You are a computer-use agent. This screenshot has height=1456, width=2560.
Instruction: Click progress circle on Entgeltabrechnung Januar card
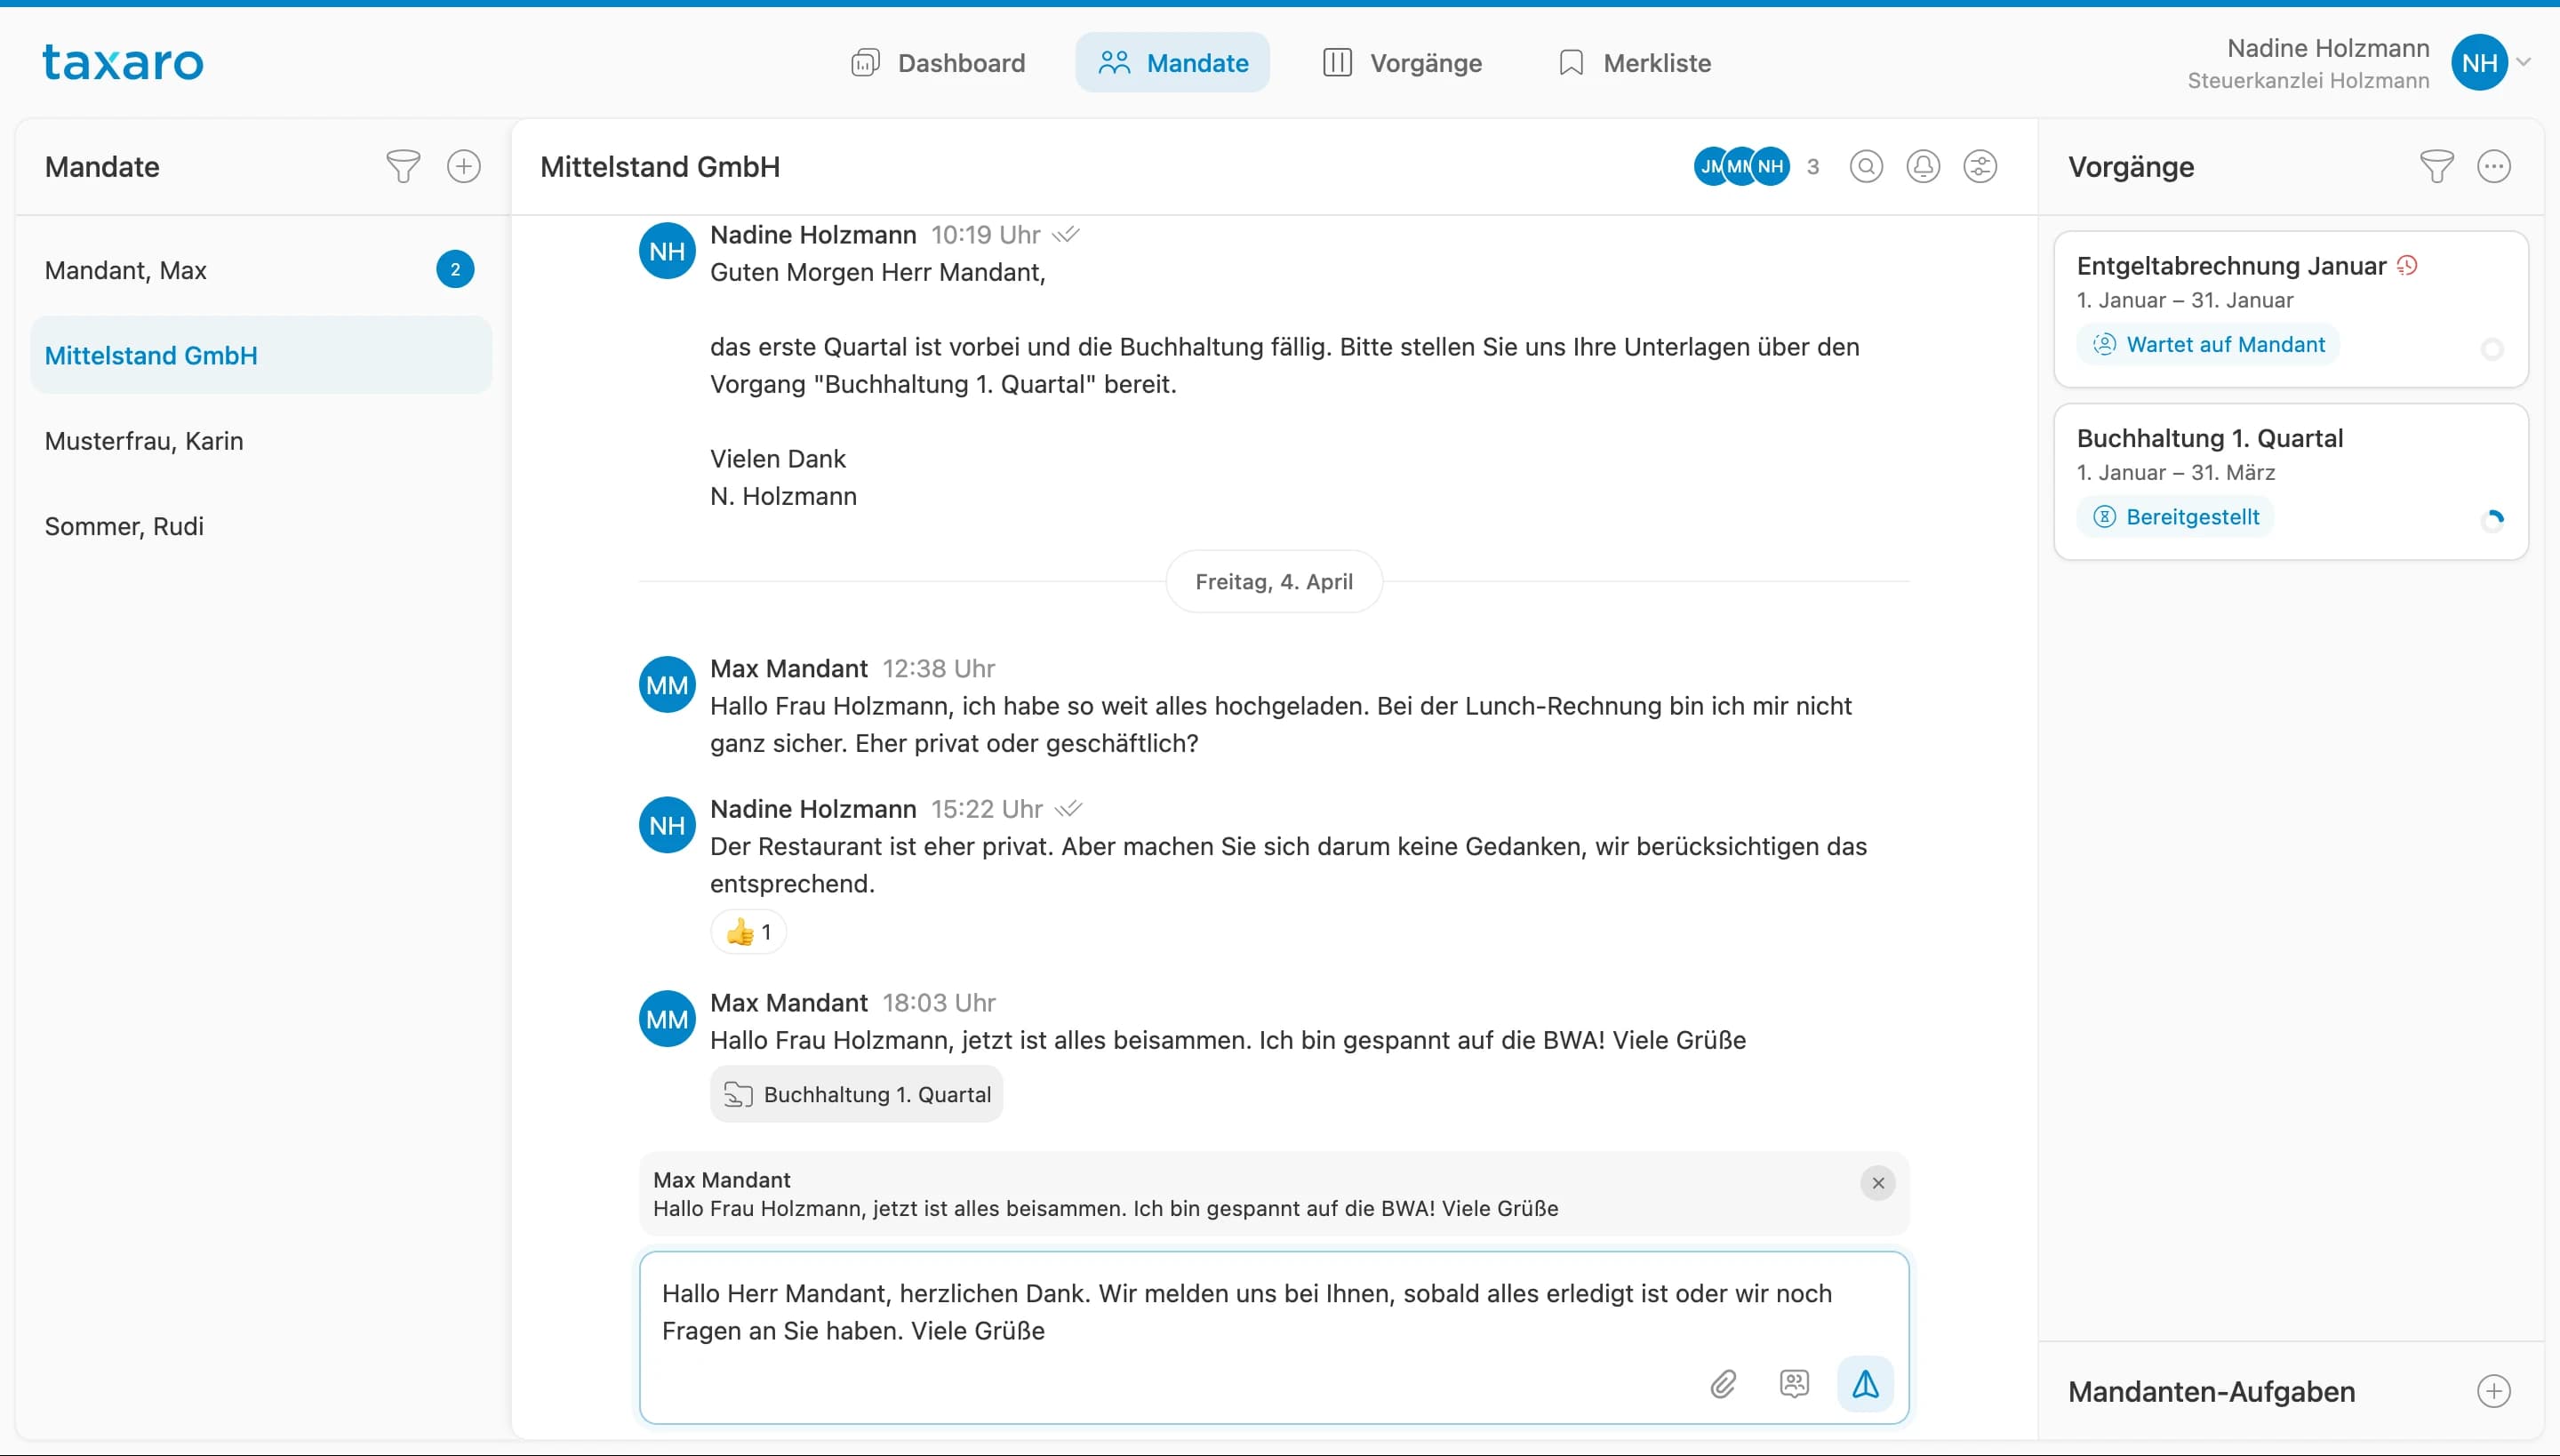pos(2492,349)
